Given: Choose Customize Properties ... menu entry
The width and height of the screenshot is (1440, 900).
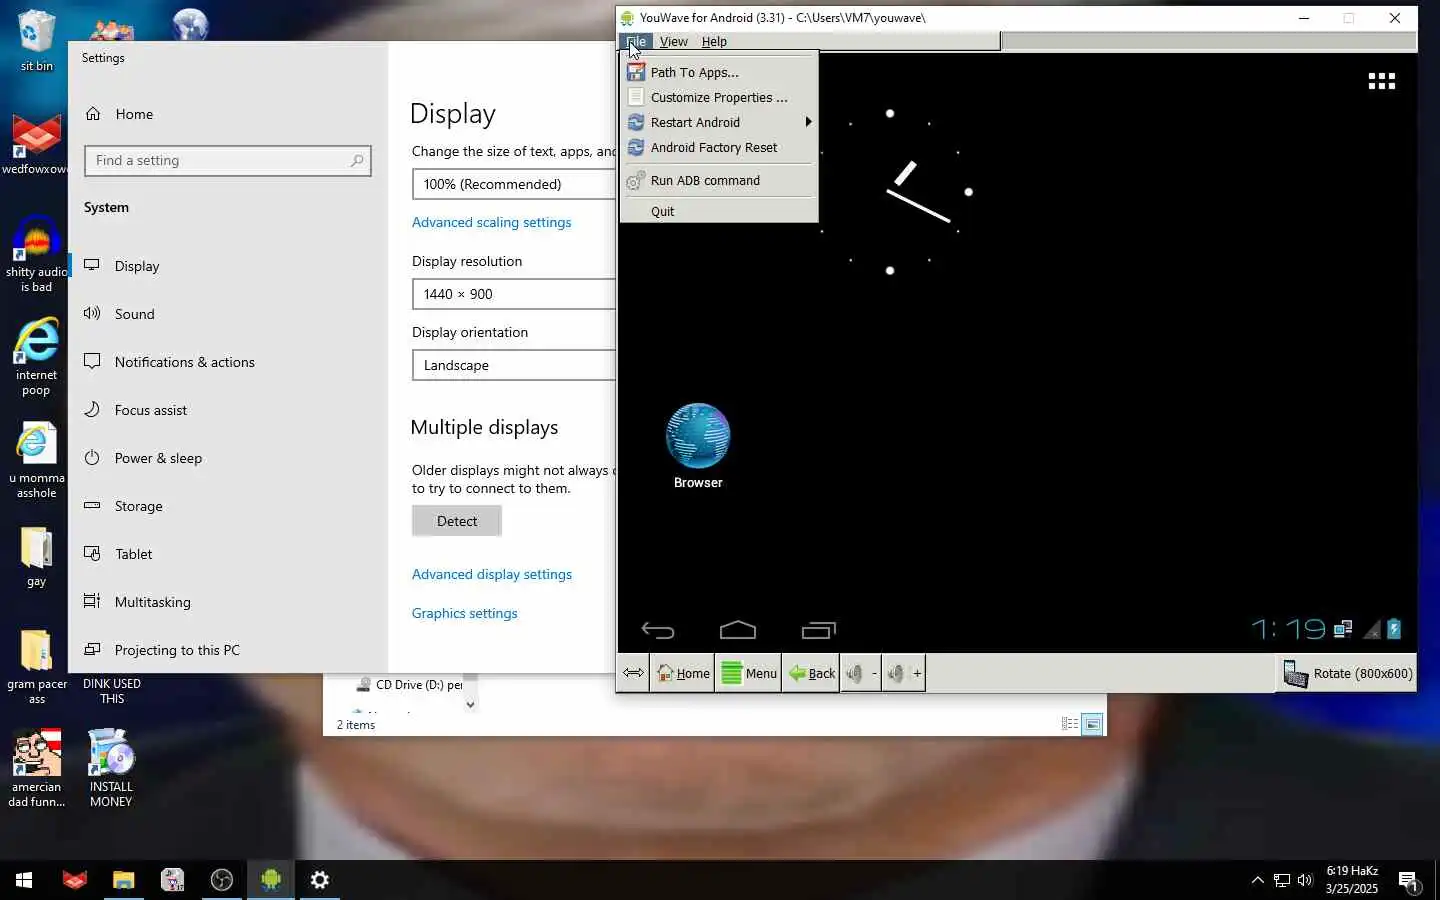Looking at the screenshot, I should [x=719, y=97].
